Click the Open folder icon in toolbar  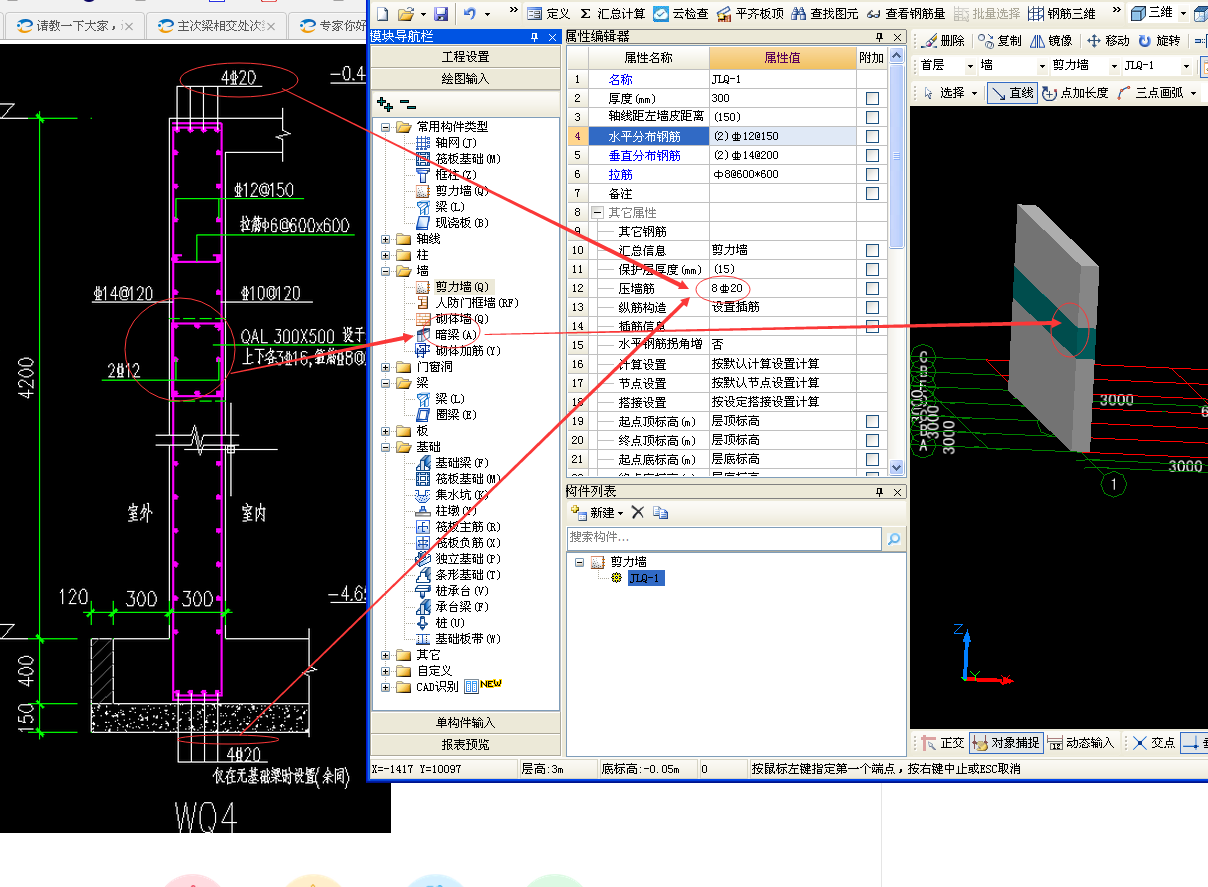tap(405, 13)
